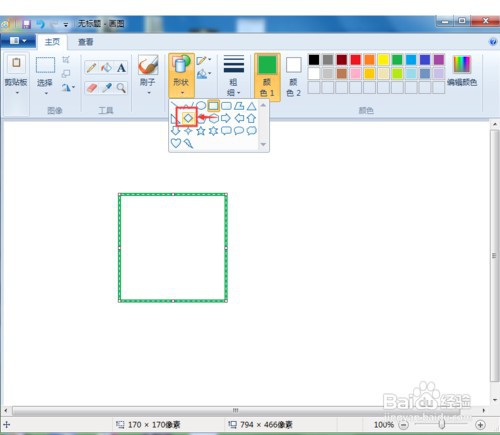The height and width of the screenshot is (435, 500).
Task: Toggle Color 2 selection
Action: point(293,77)
